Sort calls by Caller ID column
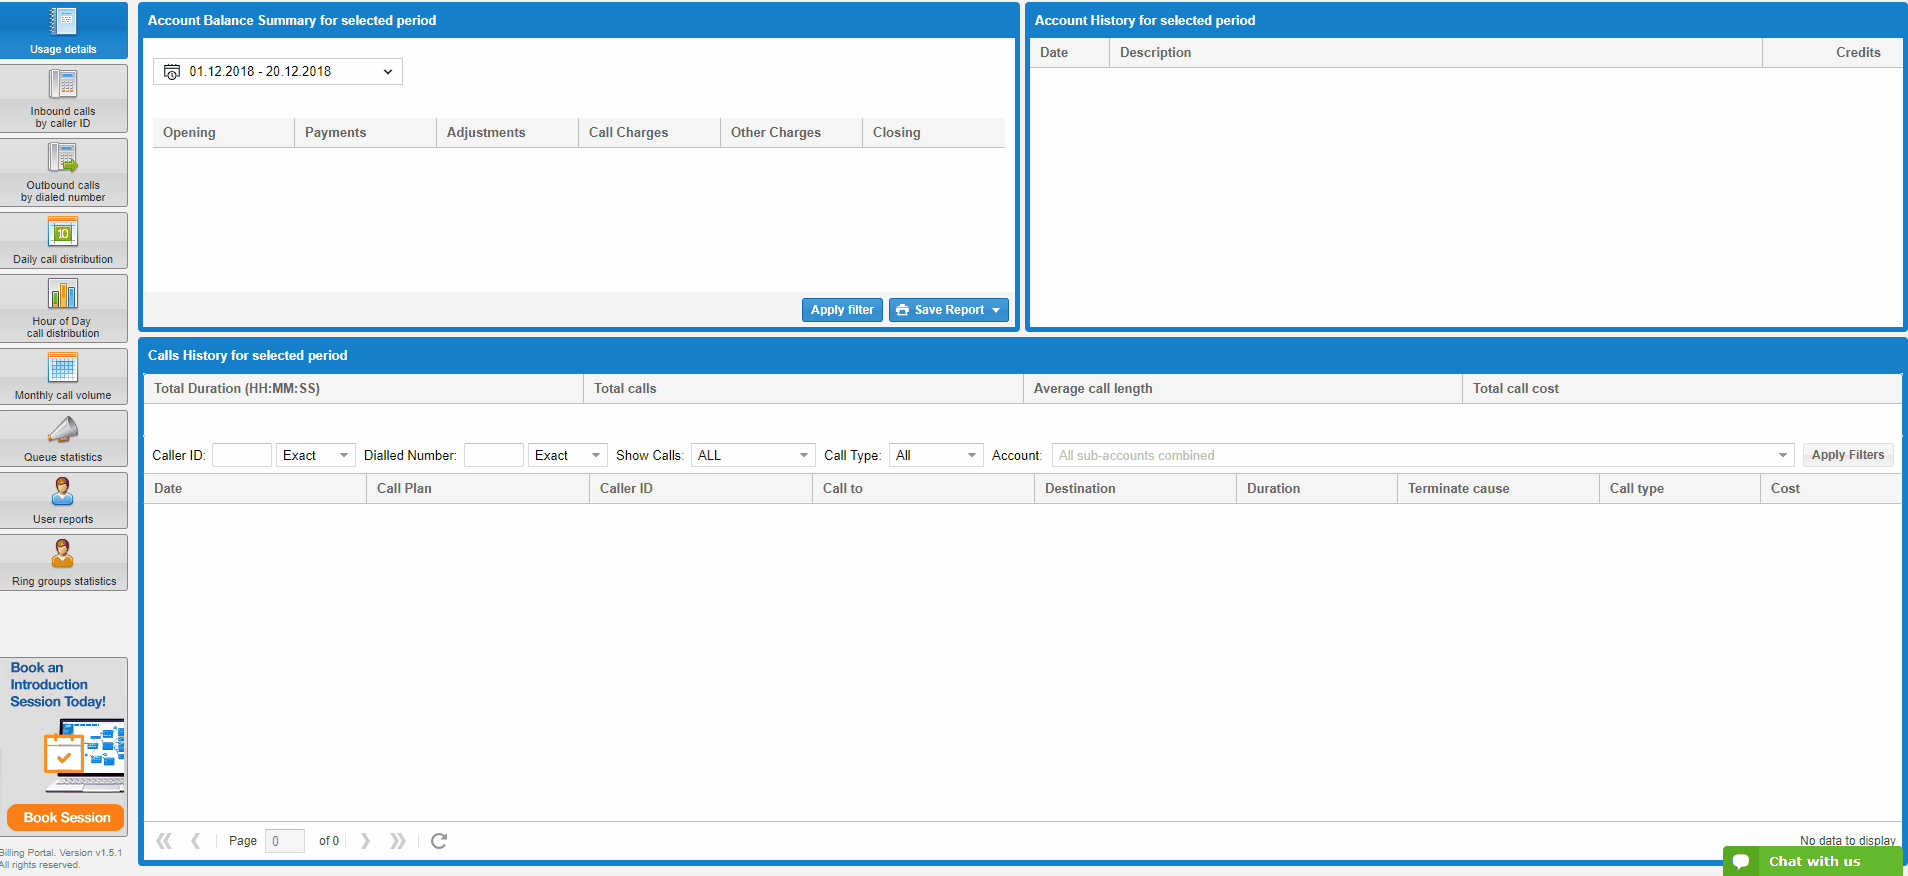Screen dimensions: 1908x876 701,489
